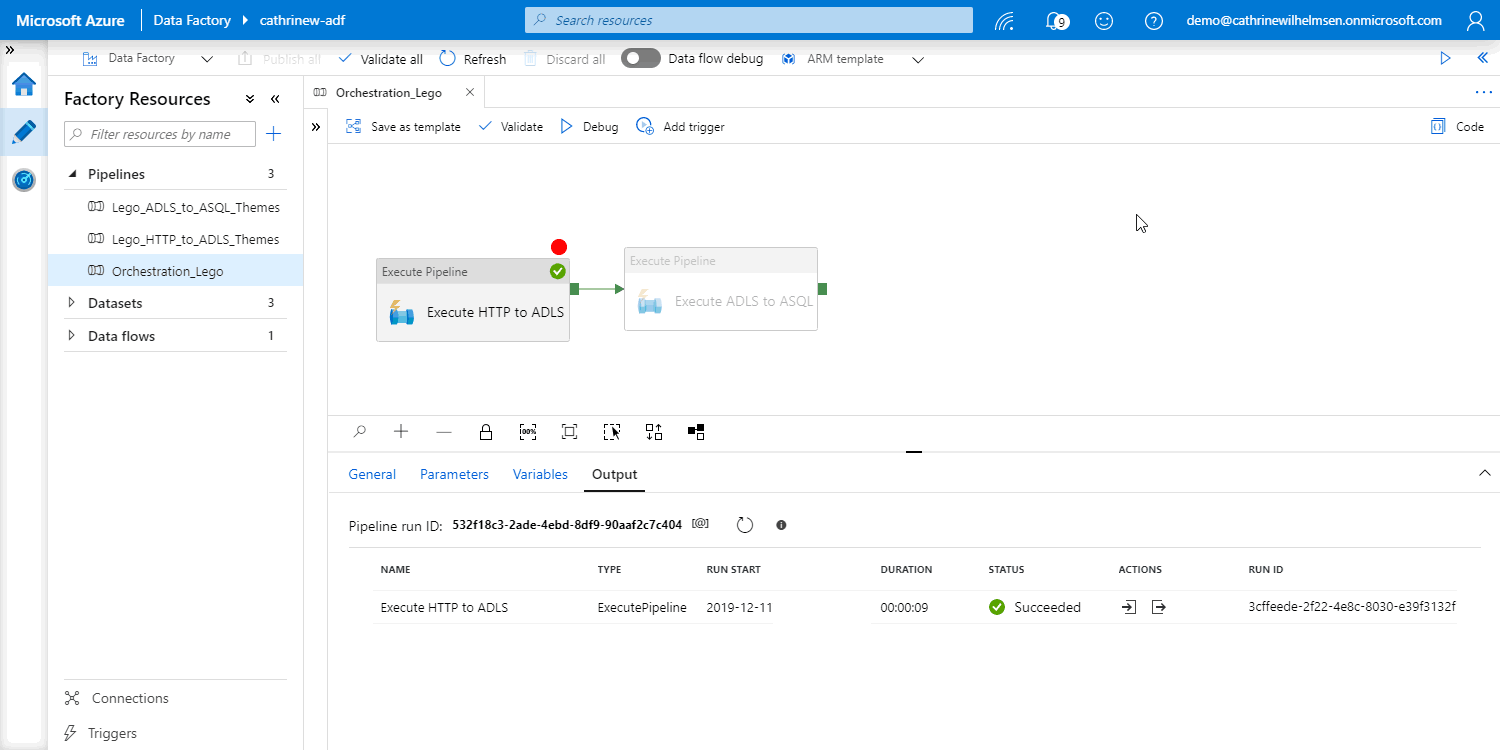Lock the canvas with the padlock icon

tap(486, 432)
